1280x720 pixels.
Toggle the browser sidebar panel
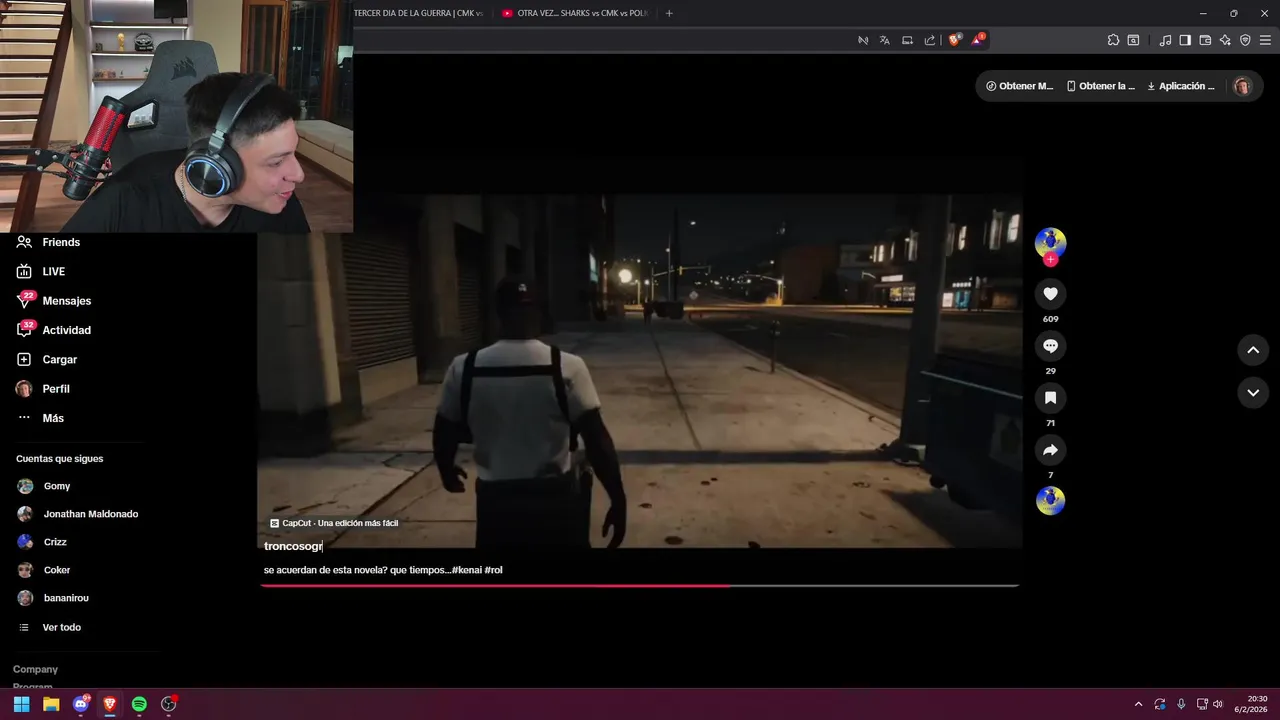pyautogui.click(x=1185, y=40)
